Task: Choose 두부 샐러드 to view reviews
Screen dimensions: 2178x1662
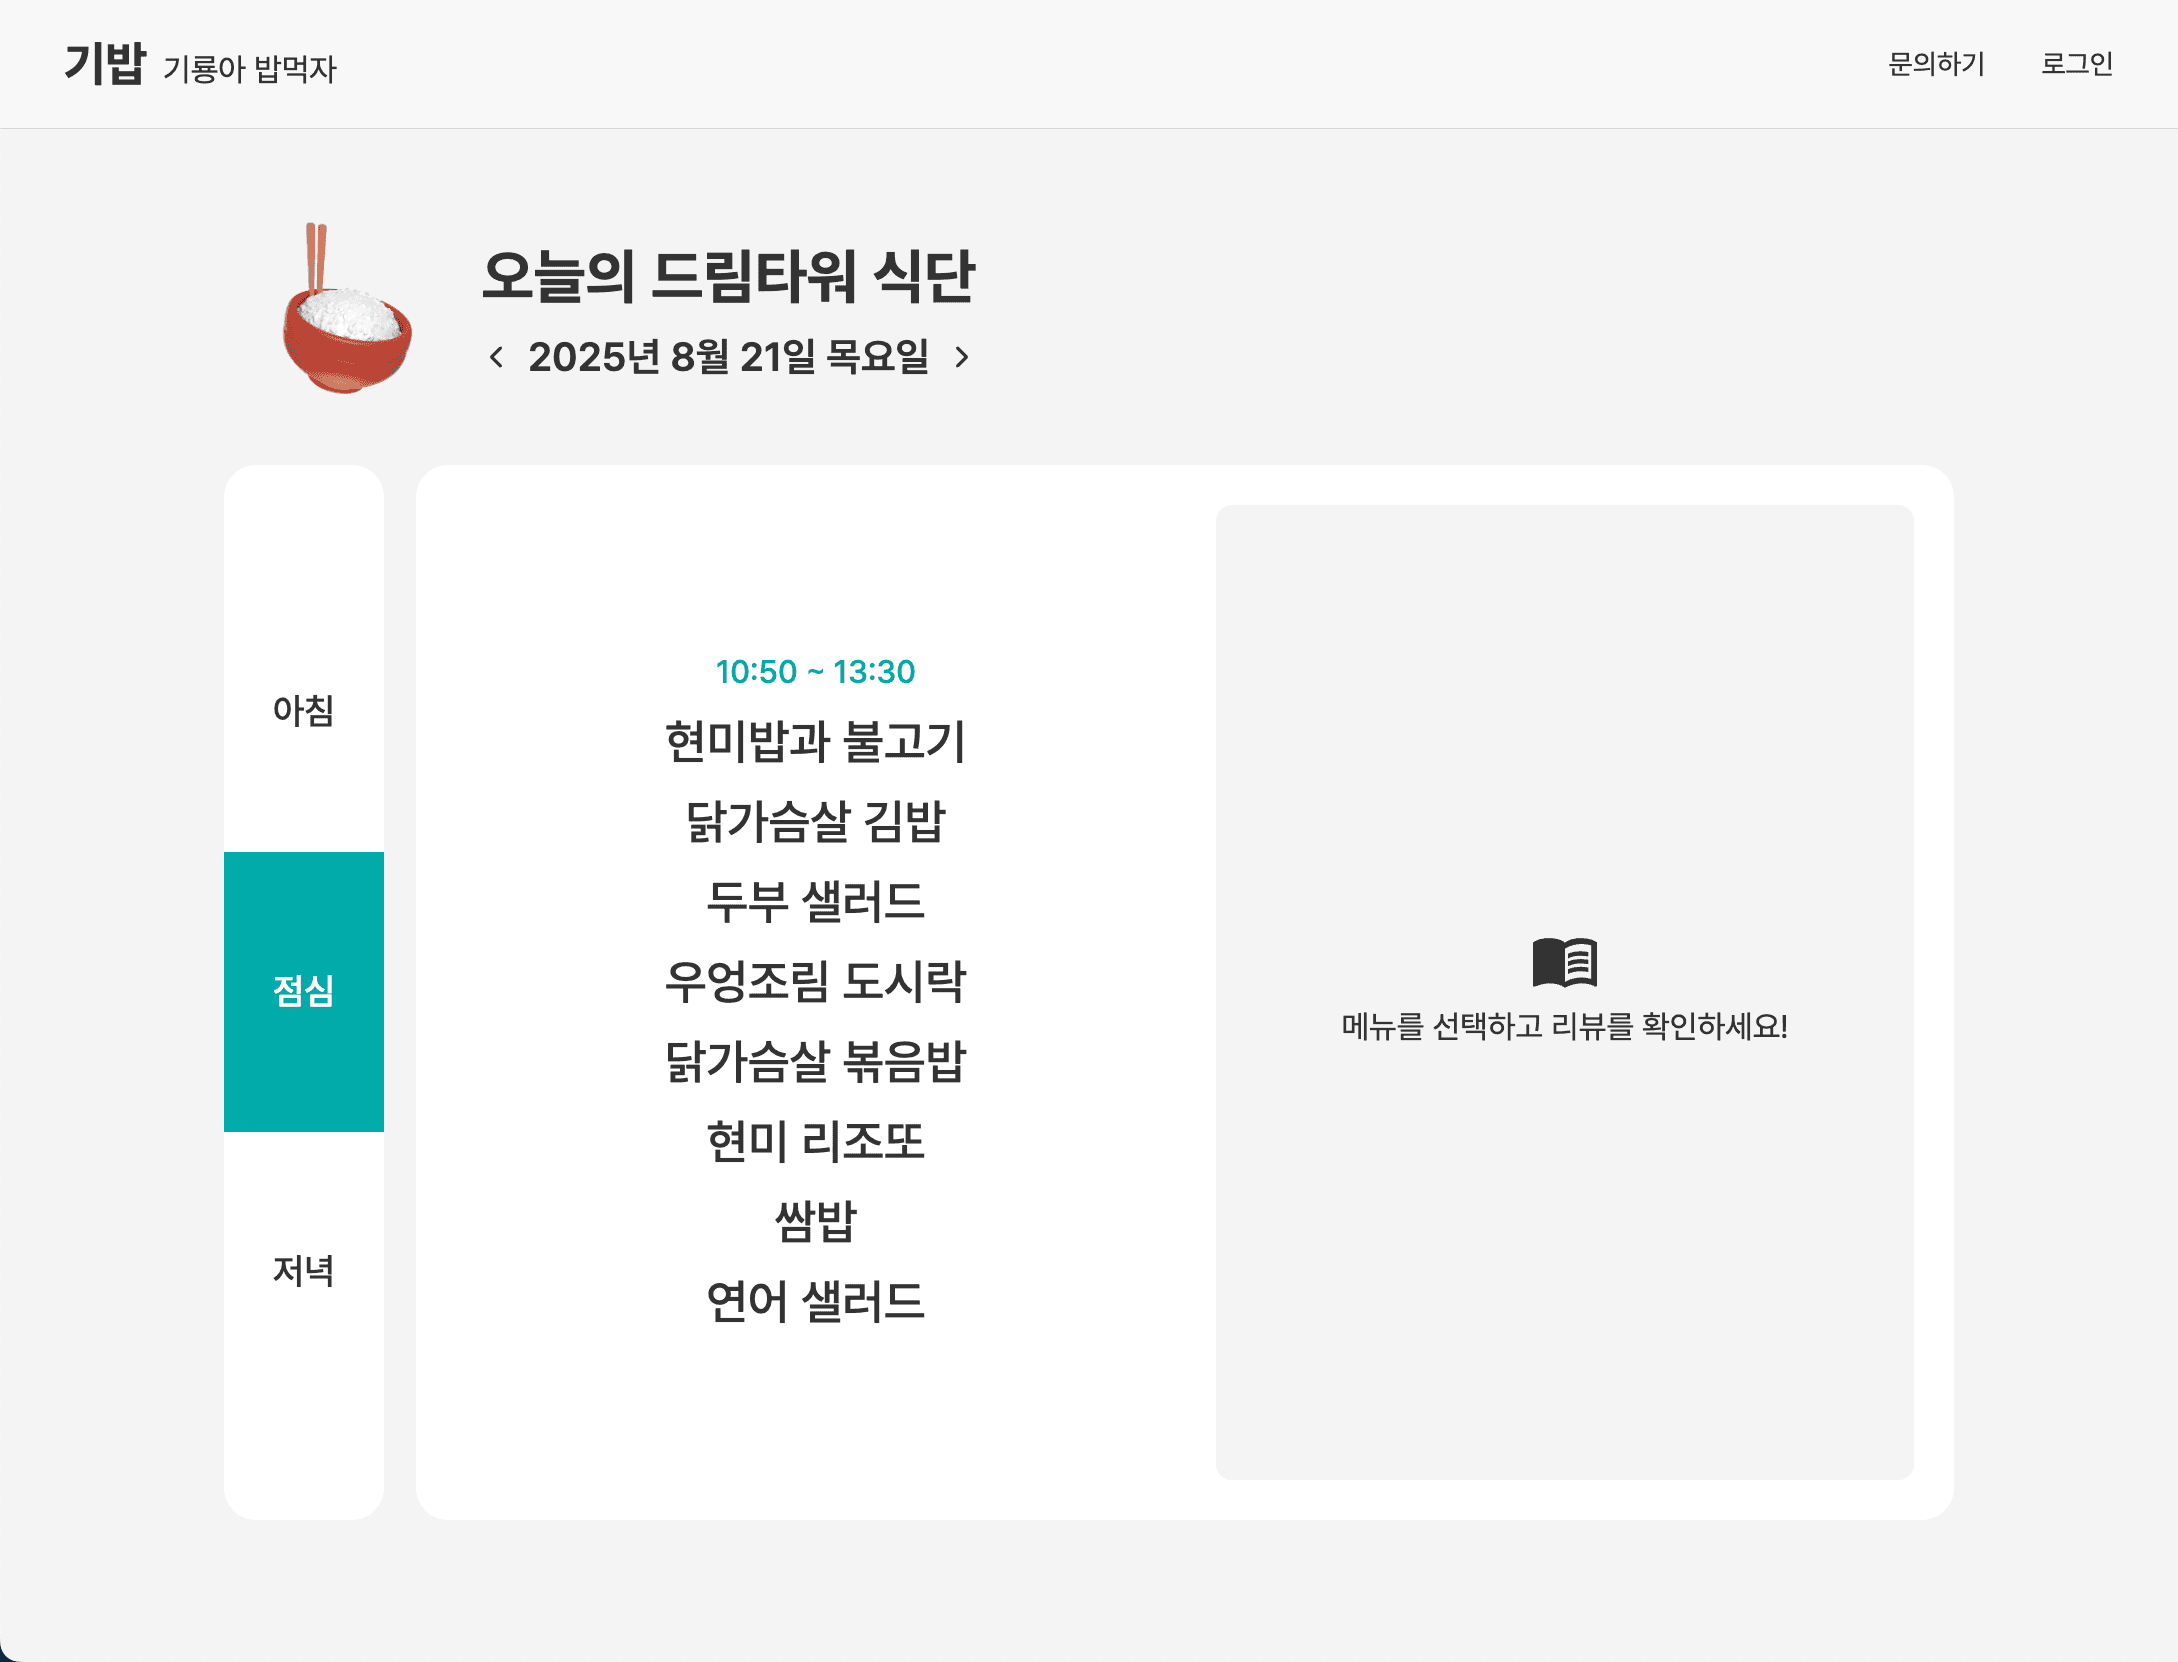Action: [816, 902]
